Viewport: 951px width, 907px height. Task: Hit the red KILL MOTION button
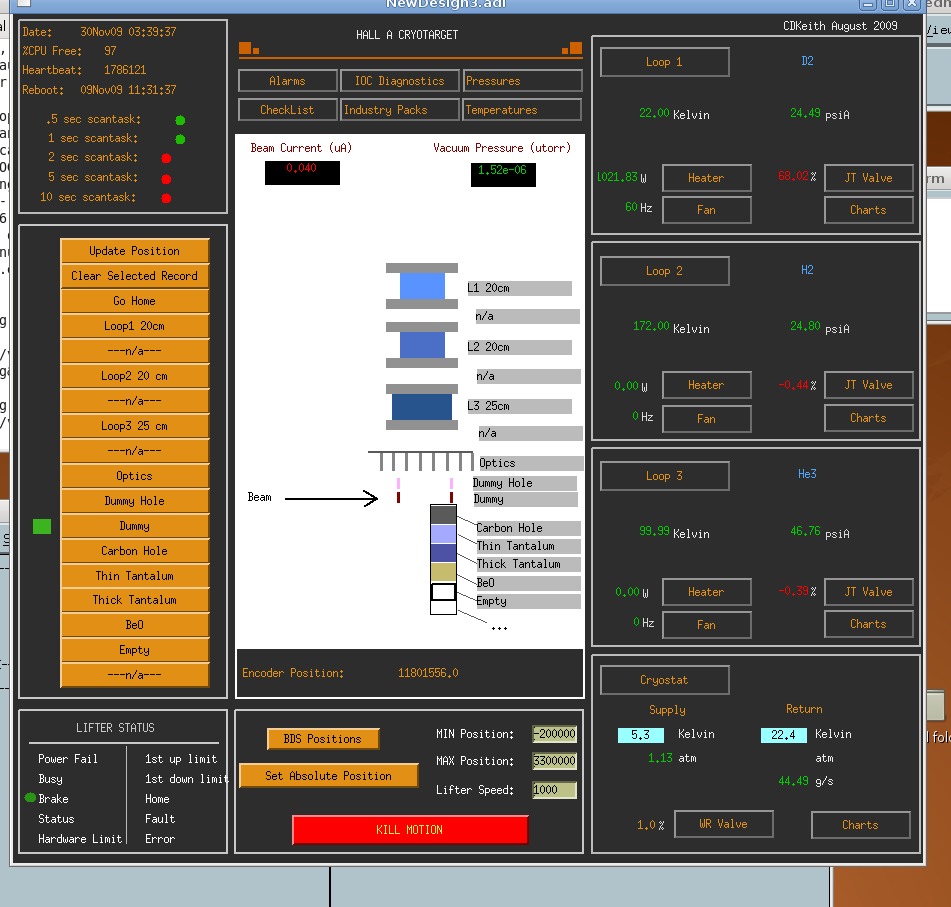[410, 829]
